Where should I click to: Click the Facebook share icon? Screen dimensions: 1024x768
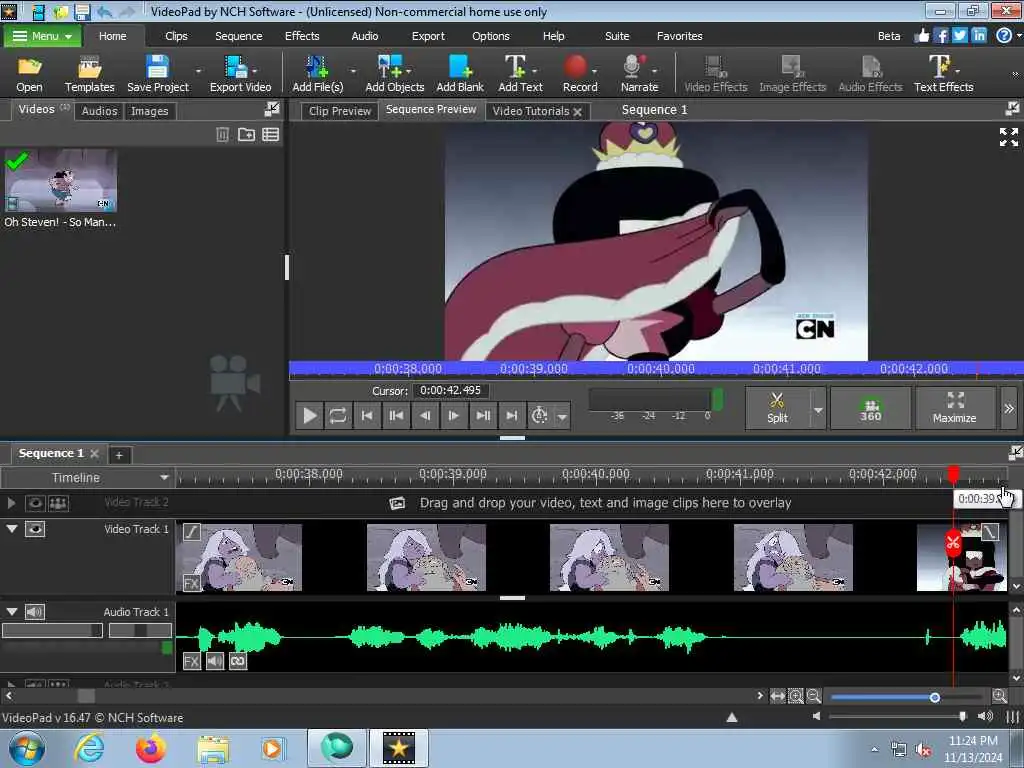[x=940, y=35]
